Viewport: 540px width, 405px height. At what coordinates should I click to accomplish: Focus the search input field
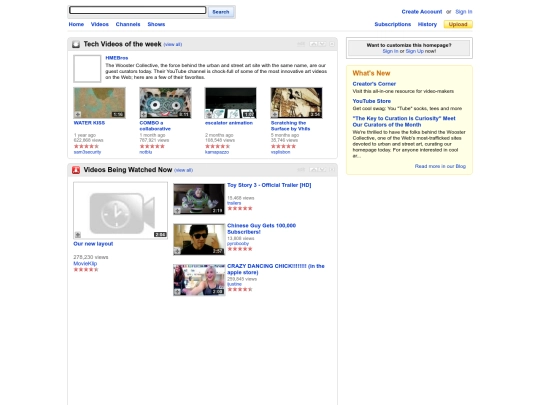[x=137, y=10]
